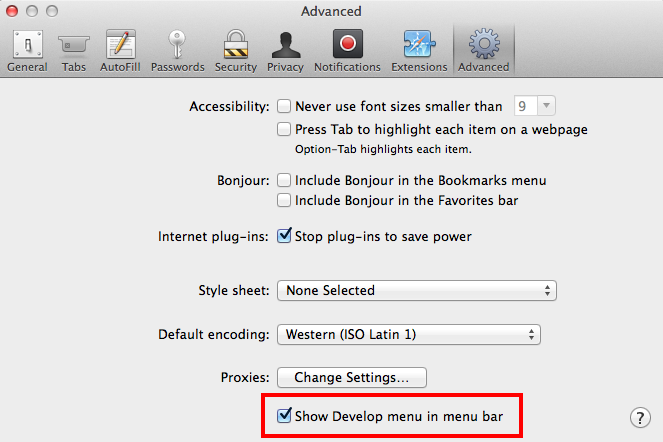
Task: Select the Passwords key icon
Action: click(177, 50)
